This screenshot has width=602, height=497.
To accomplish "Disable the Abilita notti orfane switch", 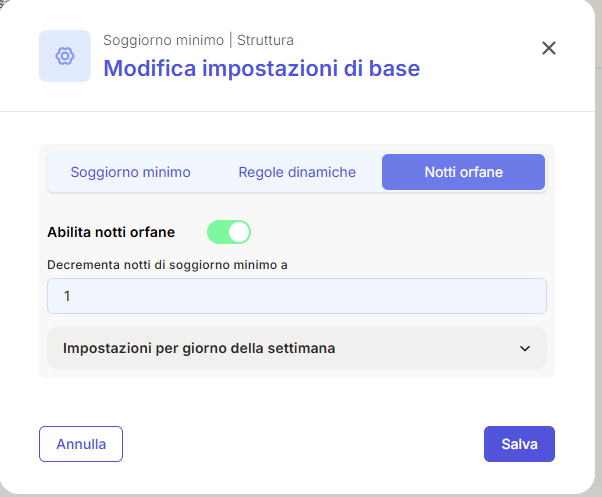I will 229,232.
